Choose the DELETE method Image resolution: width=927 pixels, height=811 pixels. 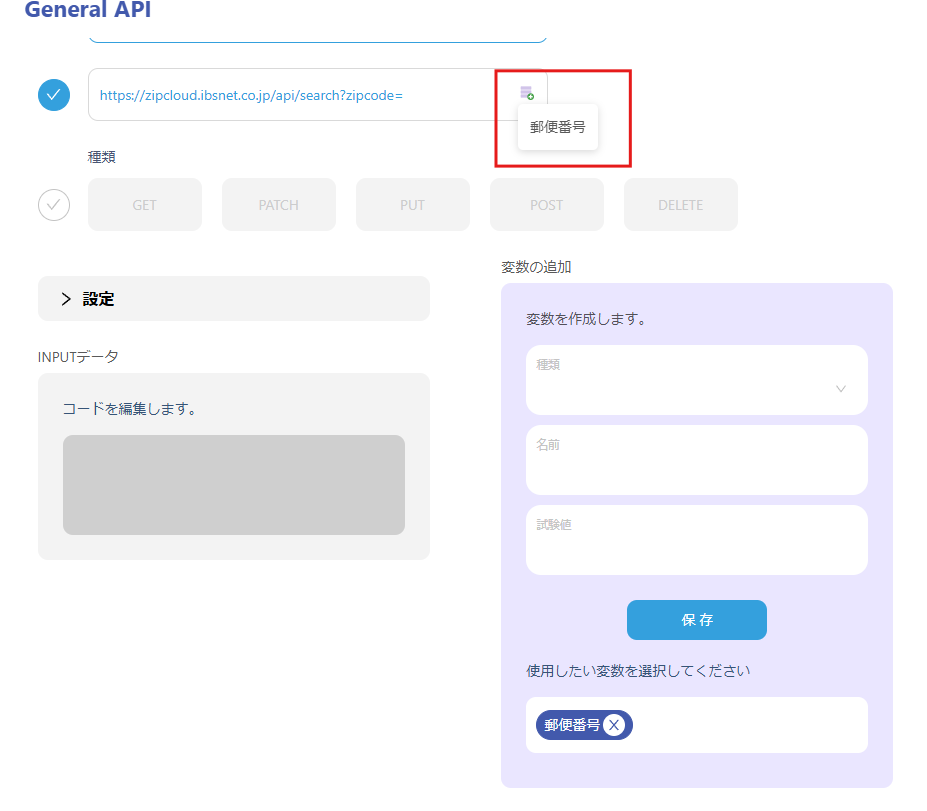[680, 205]
